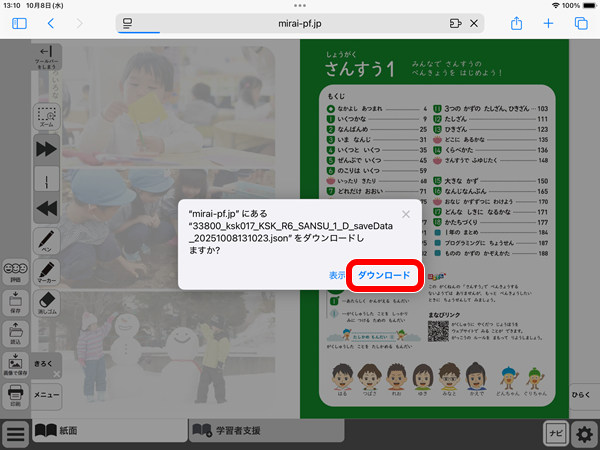Viewport: 600px width, 450px height.
Task: Tap the たしざん contents entry
Action: pos(491,119)
